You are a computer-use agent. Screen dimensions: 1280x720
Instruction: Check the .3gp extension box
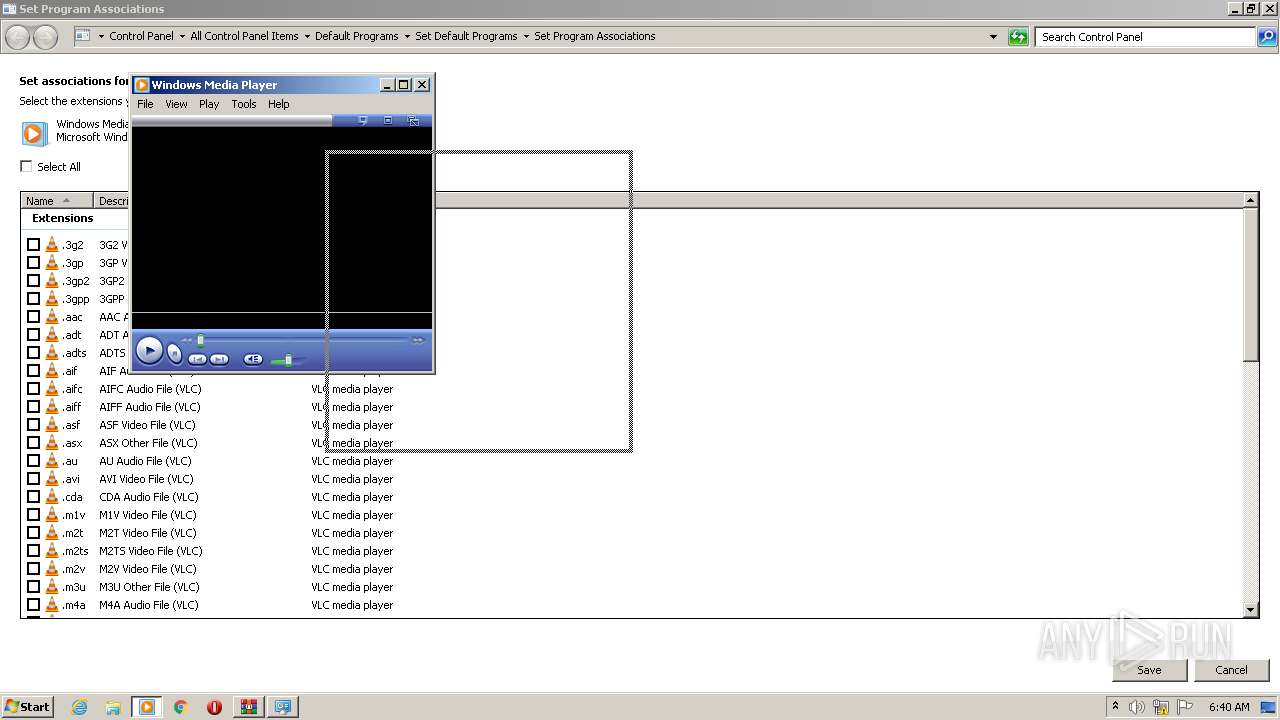point(34,263)
